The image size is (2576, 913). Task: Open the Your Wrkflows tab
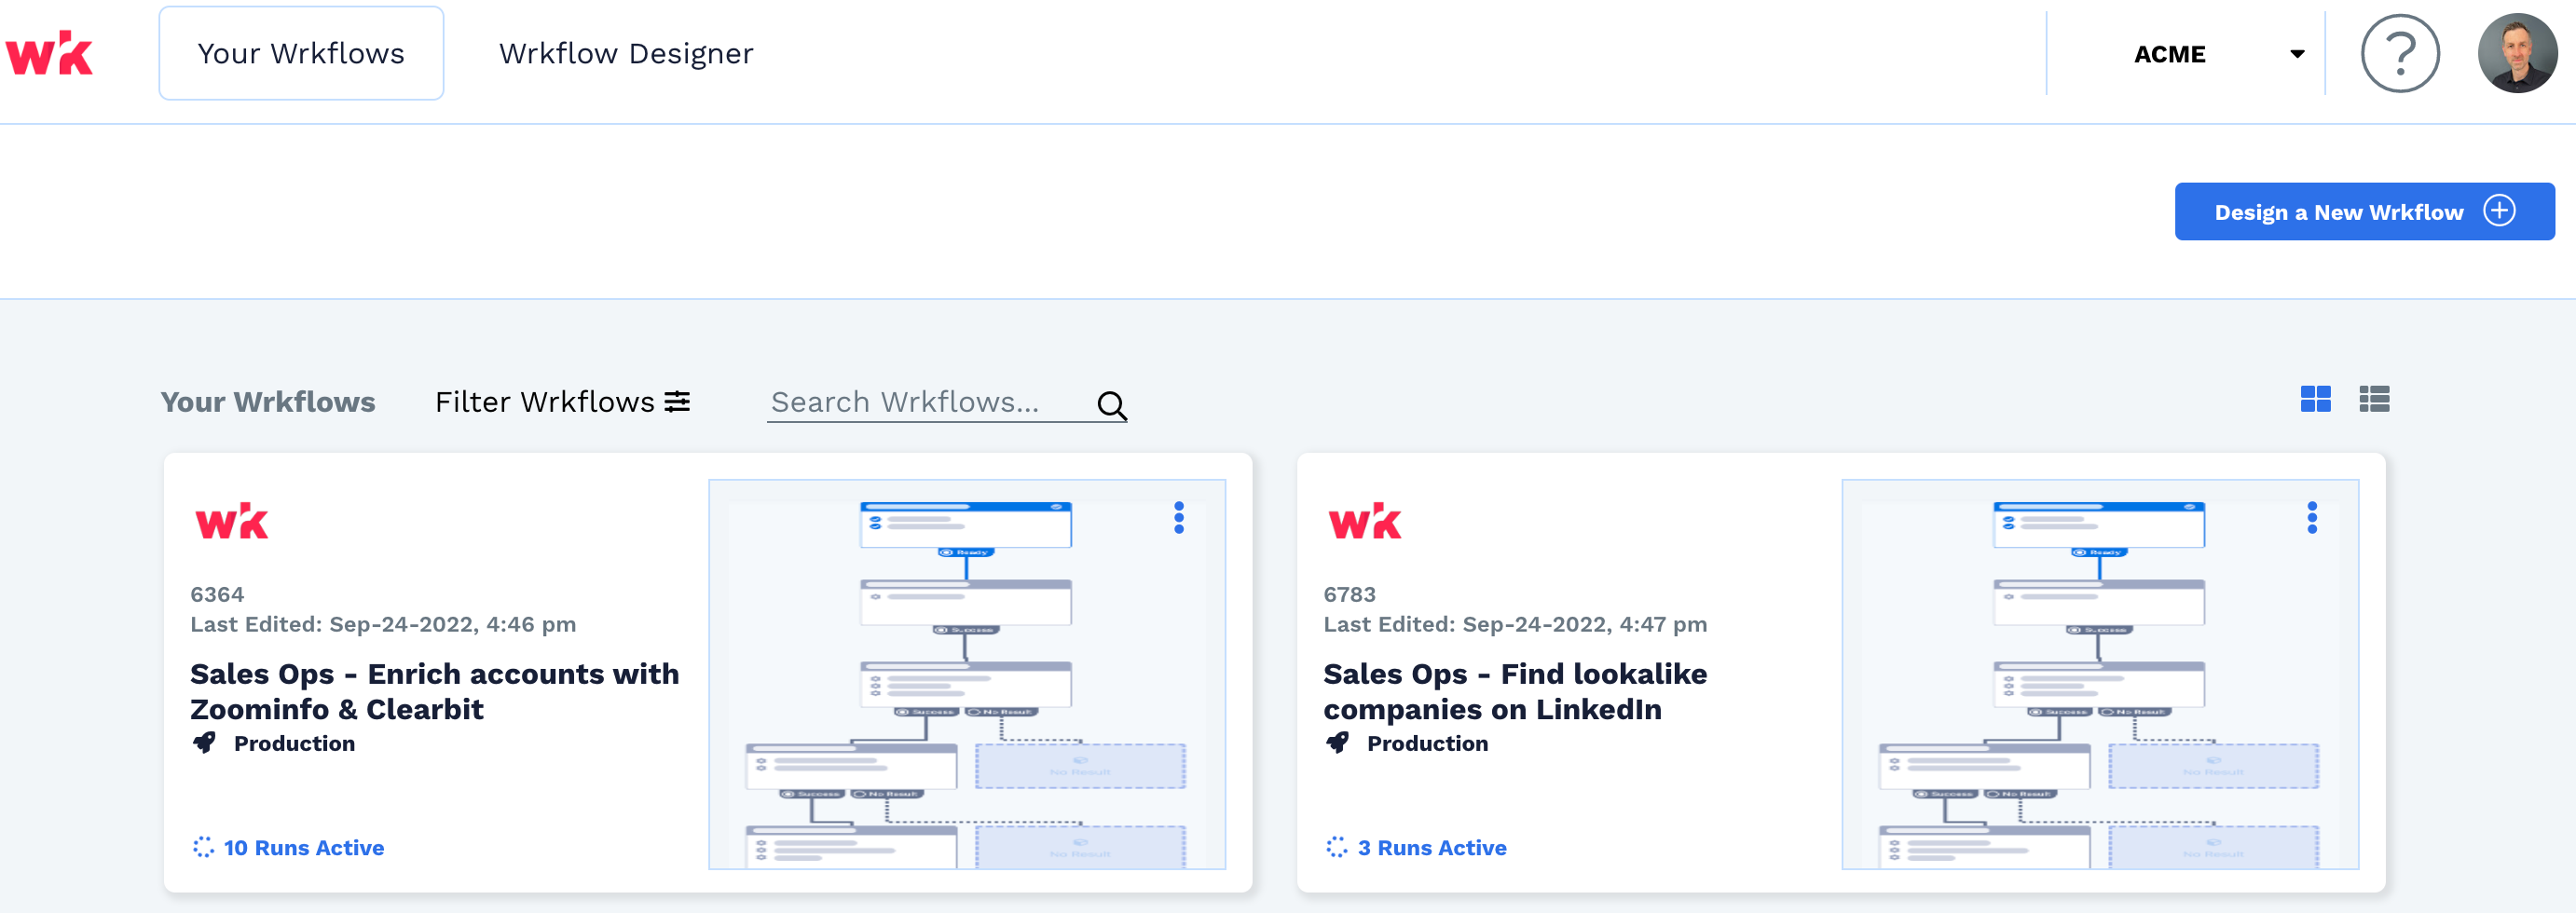tap(301, 53)
